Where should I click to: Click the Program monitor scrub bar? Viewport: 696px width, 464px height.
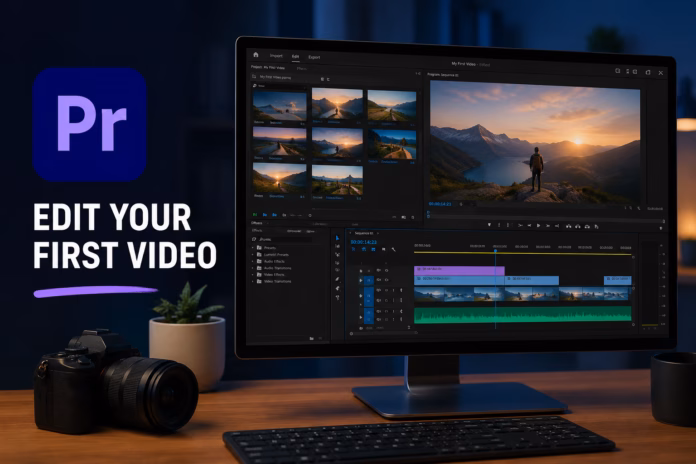tap(546, 217)
